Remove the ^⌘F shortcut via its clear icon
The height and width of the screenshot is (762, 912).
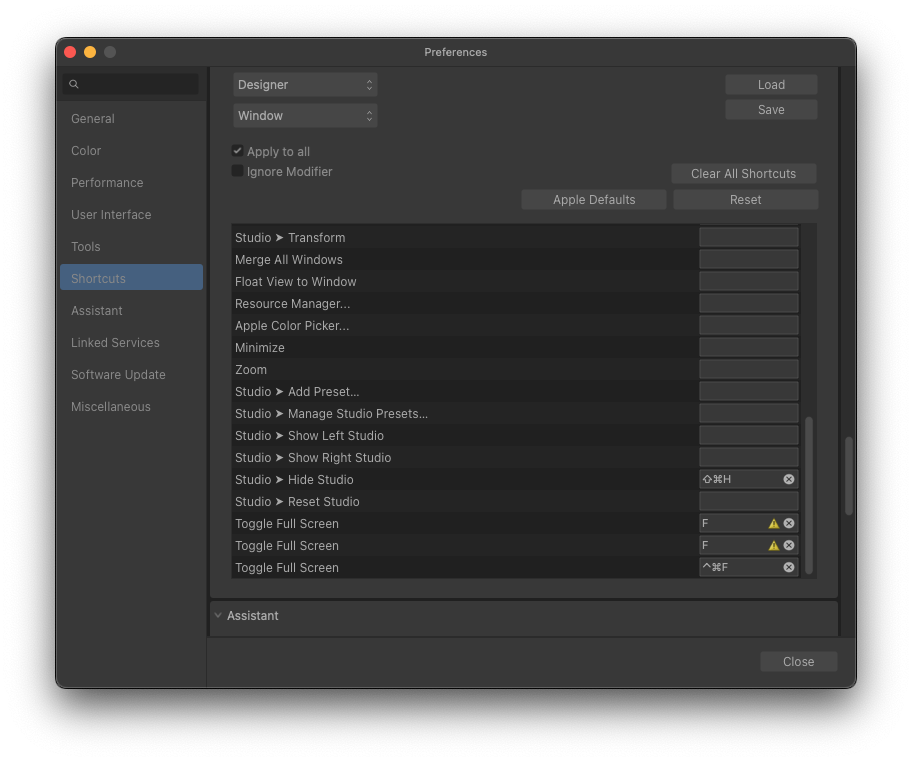[788, 567]
